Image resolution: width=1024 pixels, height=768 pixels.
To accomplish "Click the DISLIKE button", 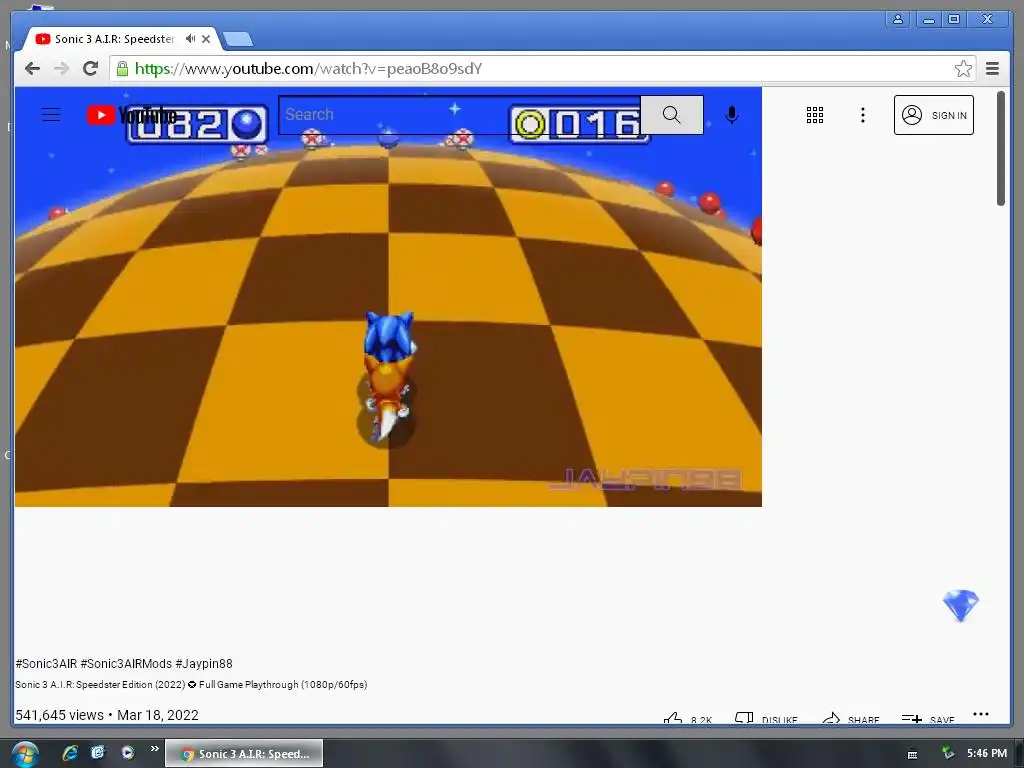I will click(766, 719).
